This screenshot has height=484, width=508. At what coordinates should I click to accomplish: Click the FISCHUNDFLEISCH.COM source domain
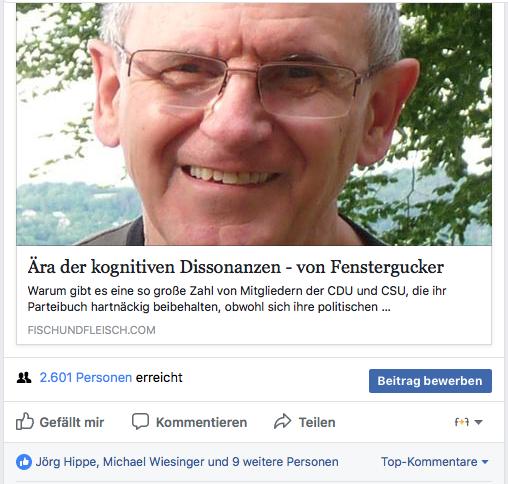[91, 330]
